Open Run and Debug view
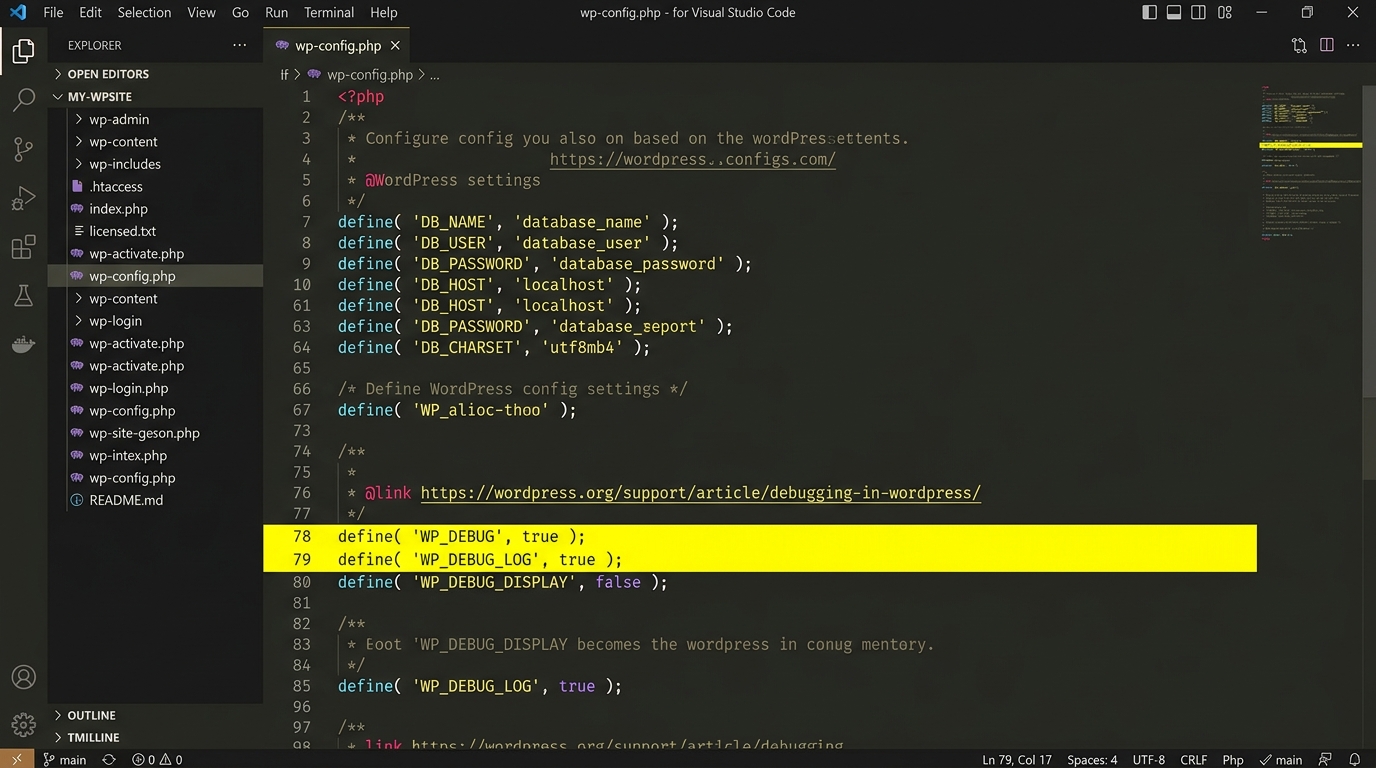The image size is (1376, 768). click(23, 199)
